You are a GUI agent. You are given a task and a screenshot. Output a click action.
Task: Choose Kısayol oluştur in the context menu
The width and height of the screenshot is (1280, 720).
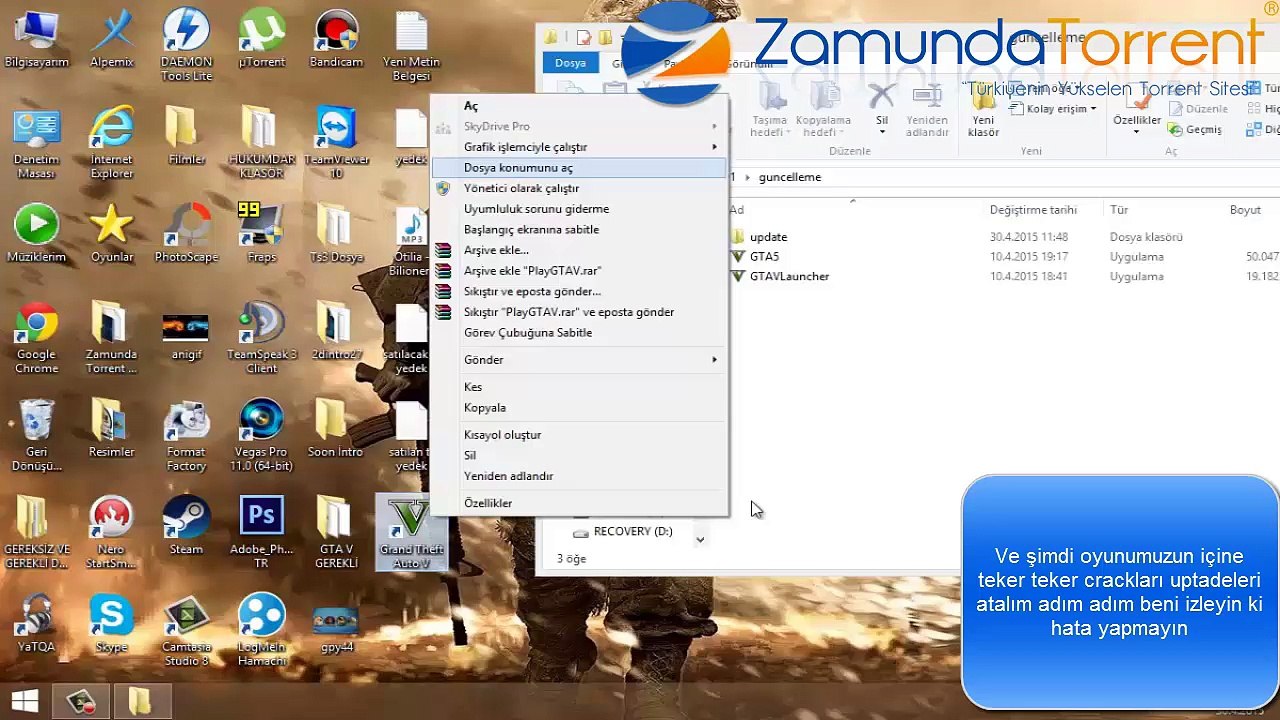[579, 435]
